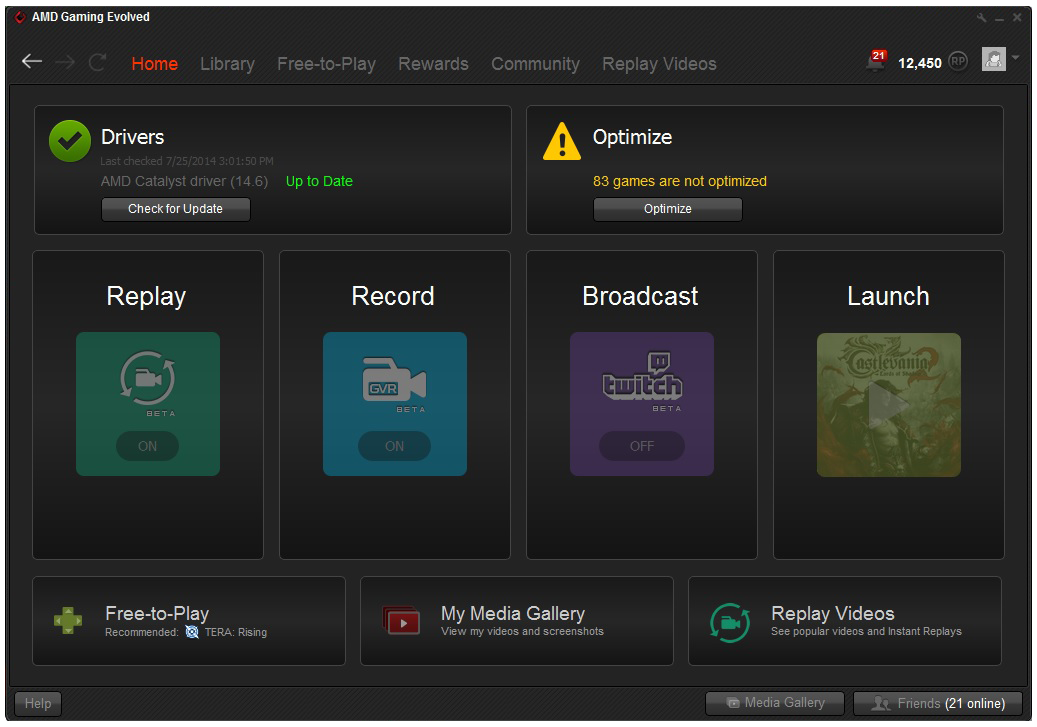1037x727 pixels.
Task: Launch Castlevania via the game thumbnail
Action: pyautogui.click(x=888, y=404)
